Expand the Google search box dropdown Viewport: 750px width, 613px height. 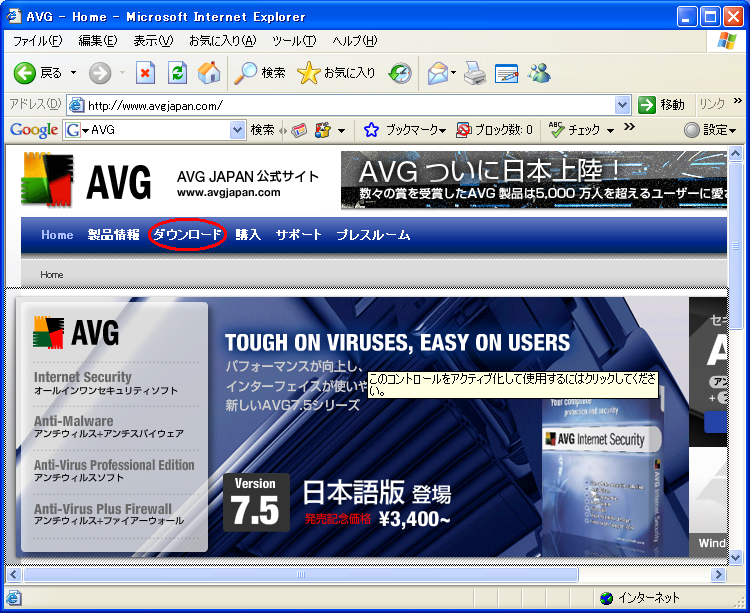click(237, 130)
